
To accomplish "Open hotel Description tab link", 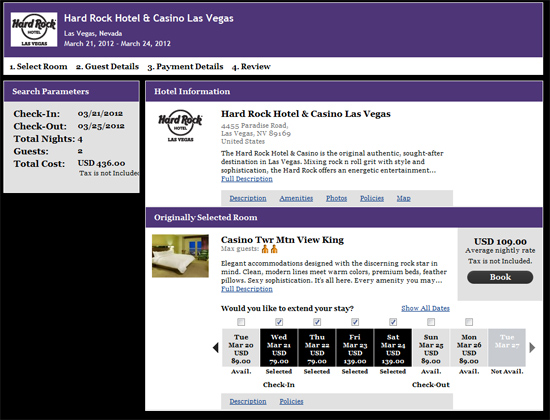I will (x=248, y=198).
